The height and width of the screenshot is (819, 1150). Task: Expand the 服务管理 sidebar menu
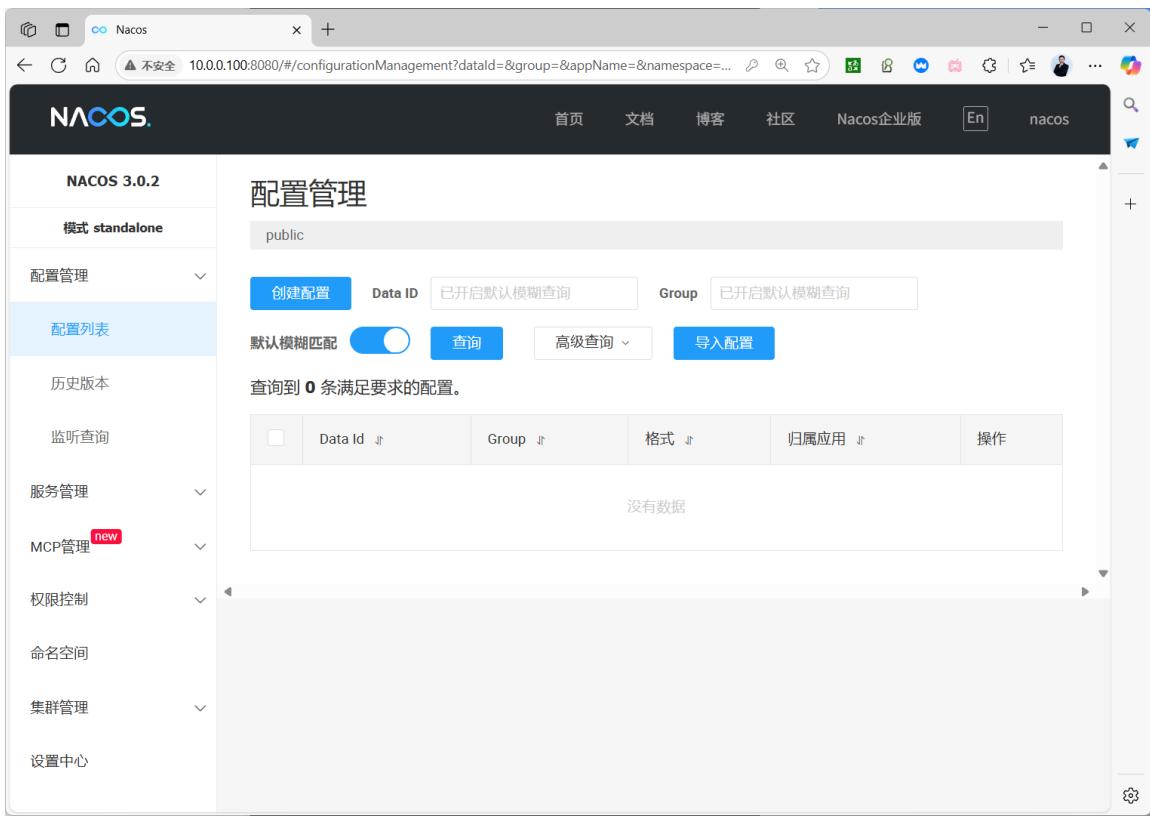(x=113, y=491)
